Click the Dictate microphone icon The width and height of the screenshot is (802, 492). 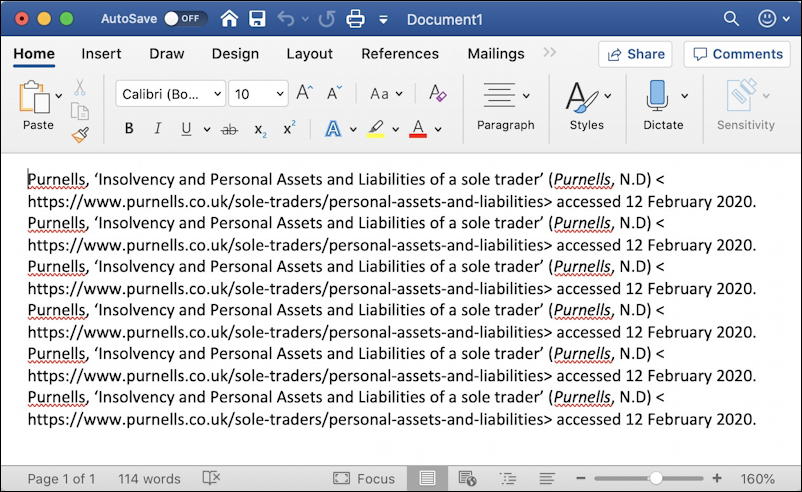pos(657,95)
